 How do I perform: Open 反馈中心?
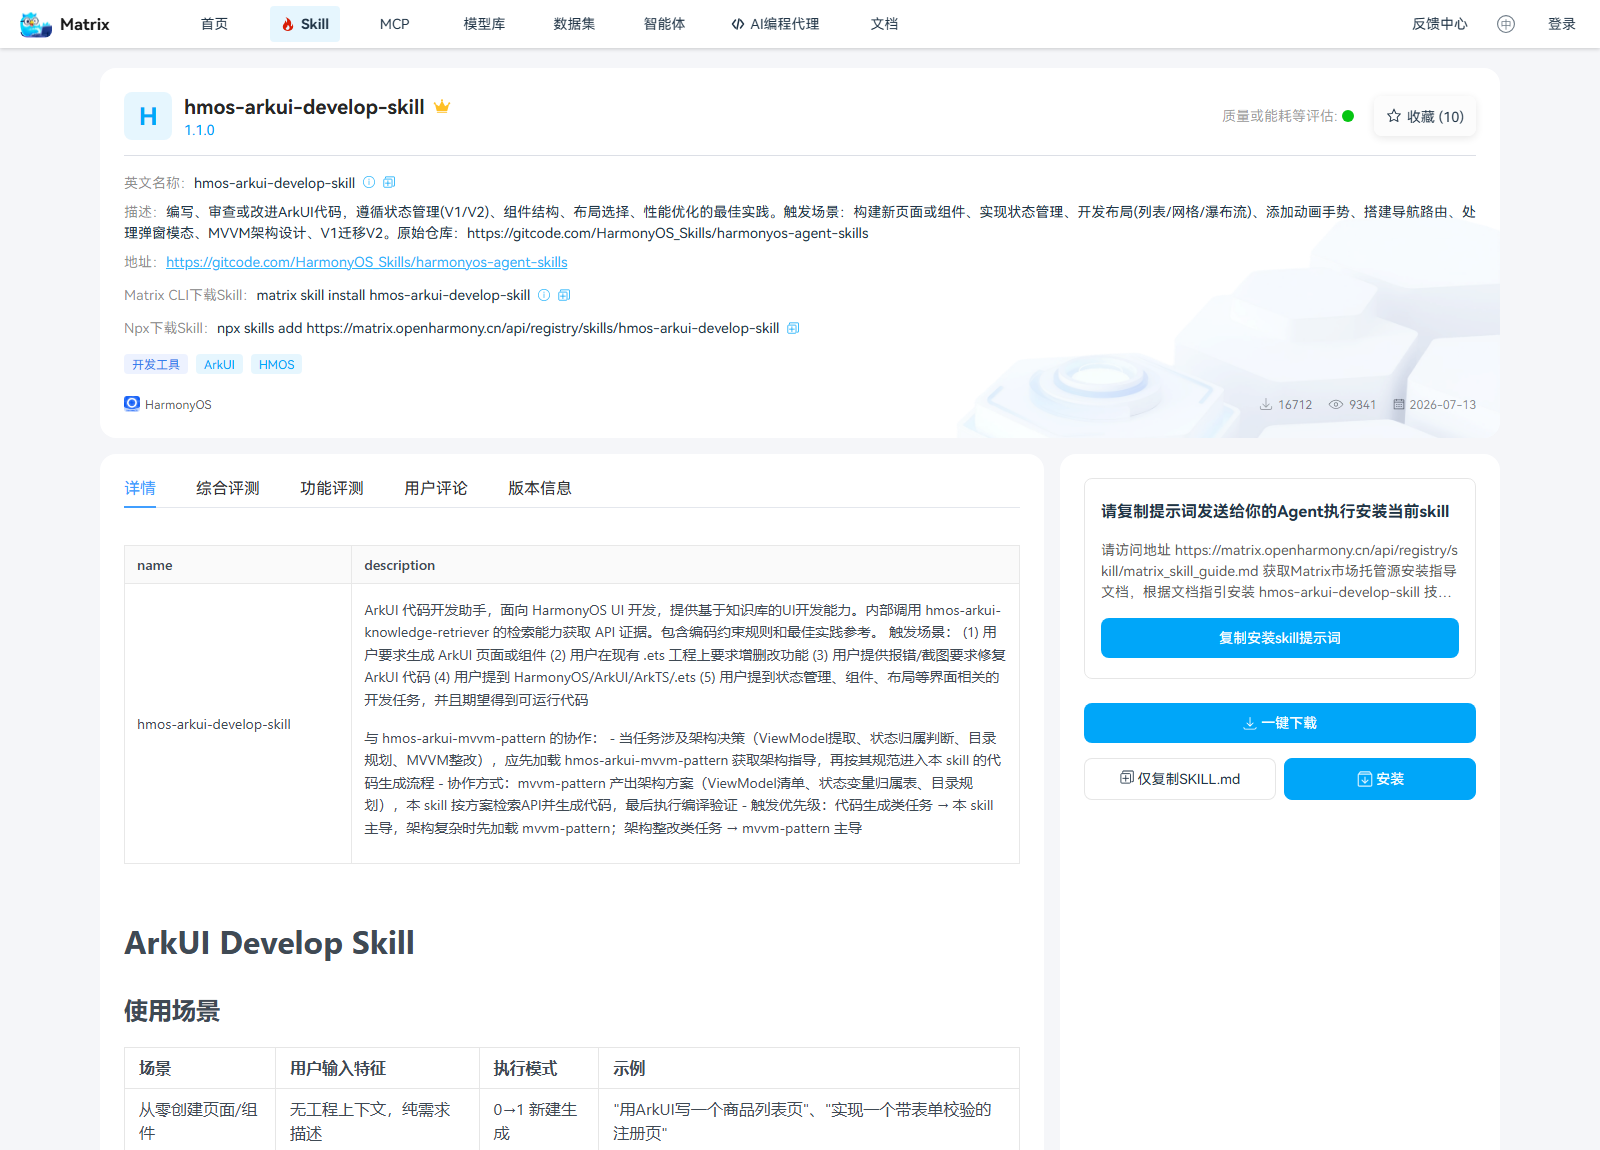tap(1440, 24)
